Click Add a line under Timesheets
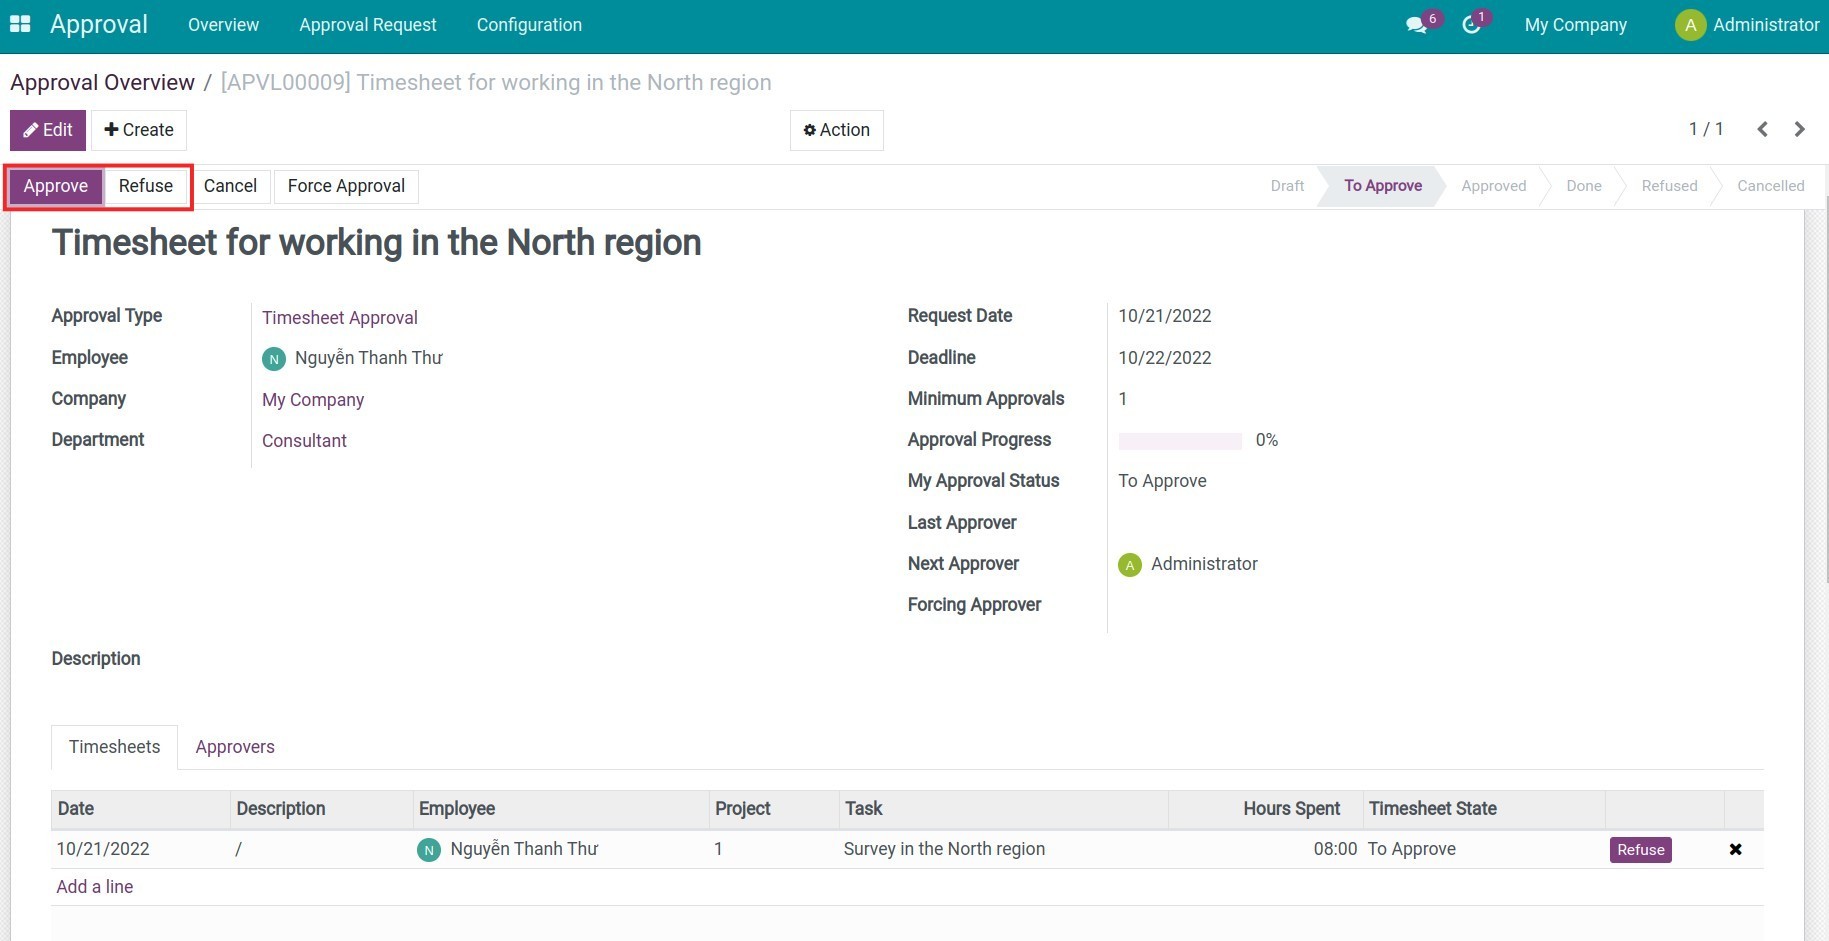This screenshot has width=1829, height=941. point(94,886)
